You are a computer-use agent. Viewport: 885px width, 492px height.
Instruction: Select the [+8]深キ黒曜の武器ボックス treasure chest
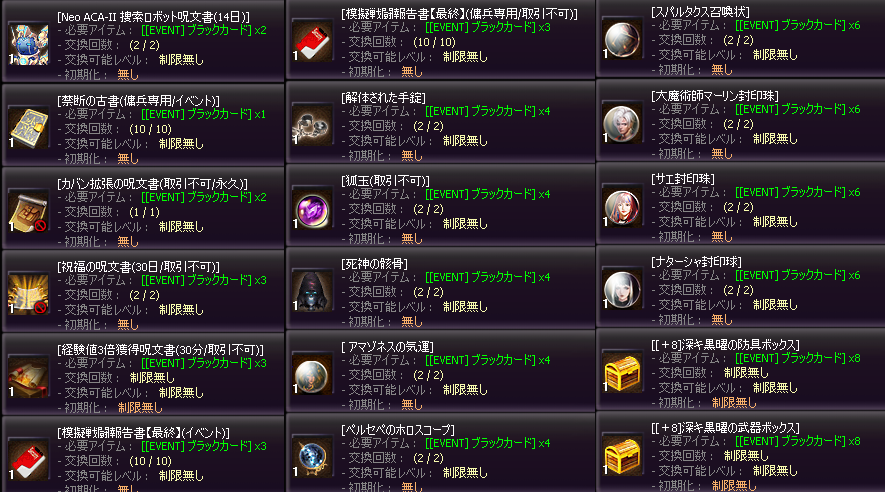pyautogui.click(x=622, y=455)
